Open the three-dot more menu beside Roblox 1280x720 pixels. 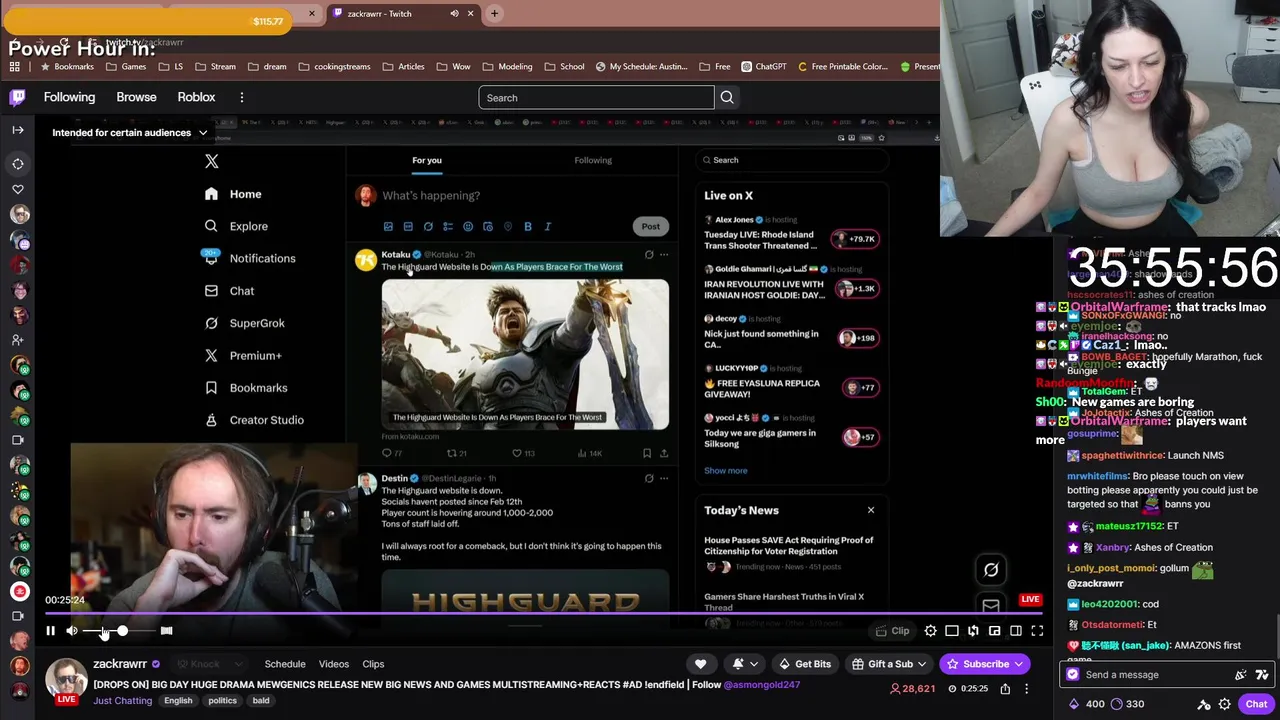tap(241, 97)
